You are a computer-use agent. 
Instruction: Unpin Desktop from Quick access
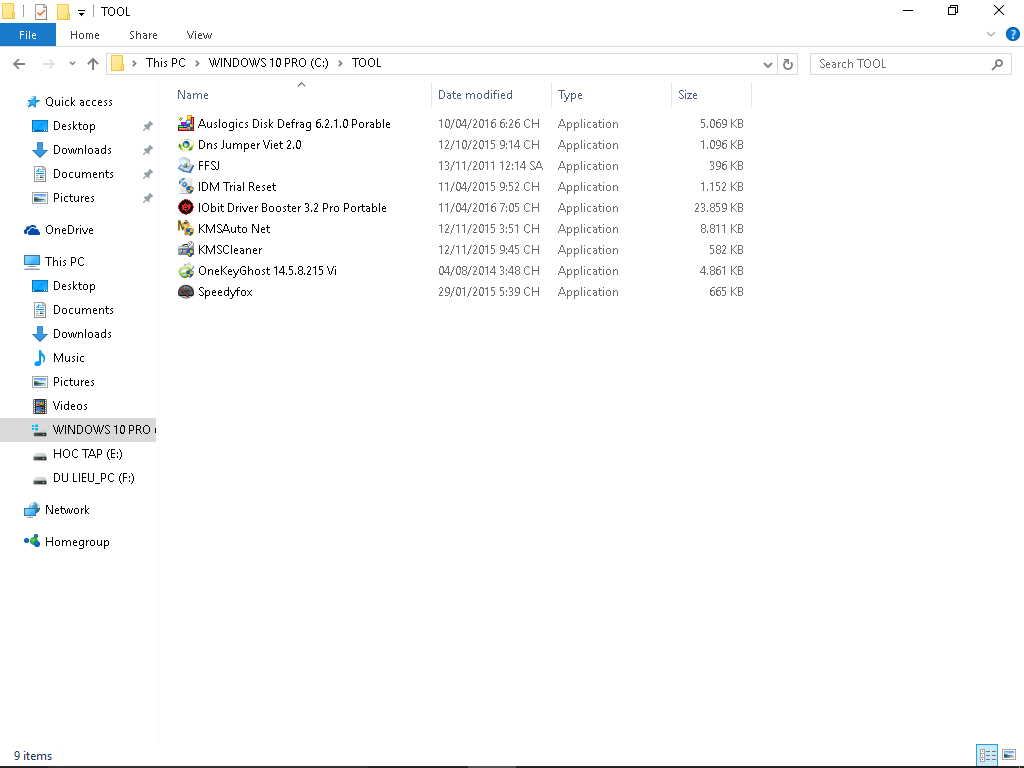[148, 126]
